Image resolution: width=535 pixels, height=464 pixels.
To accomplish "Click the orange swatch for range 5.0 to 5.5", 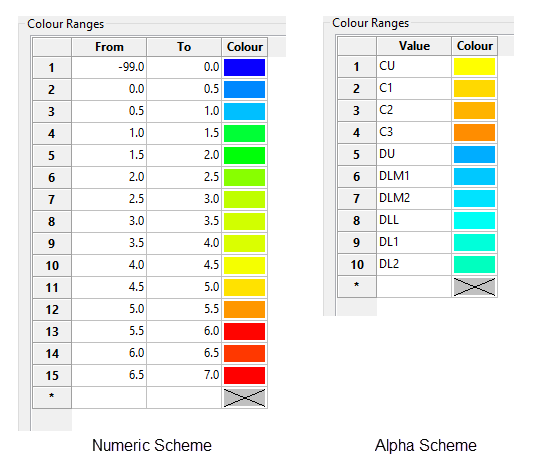I will (244, 309).
